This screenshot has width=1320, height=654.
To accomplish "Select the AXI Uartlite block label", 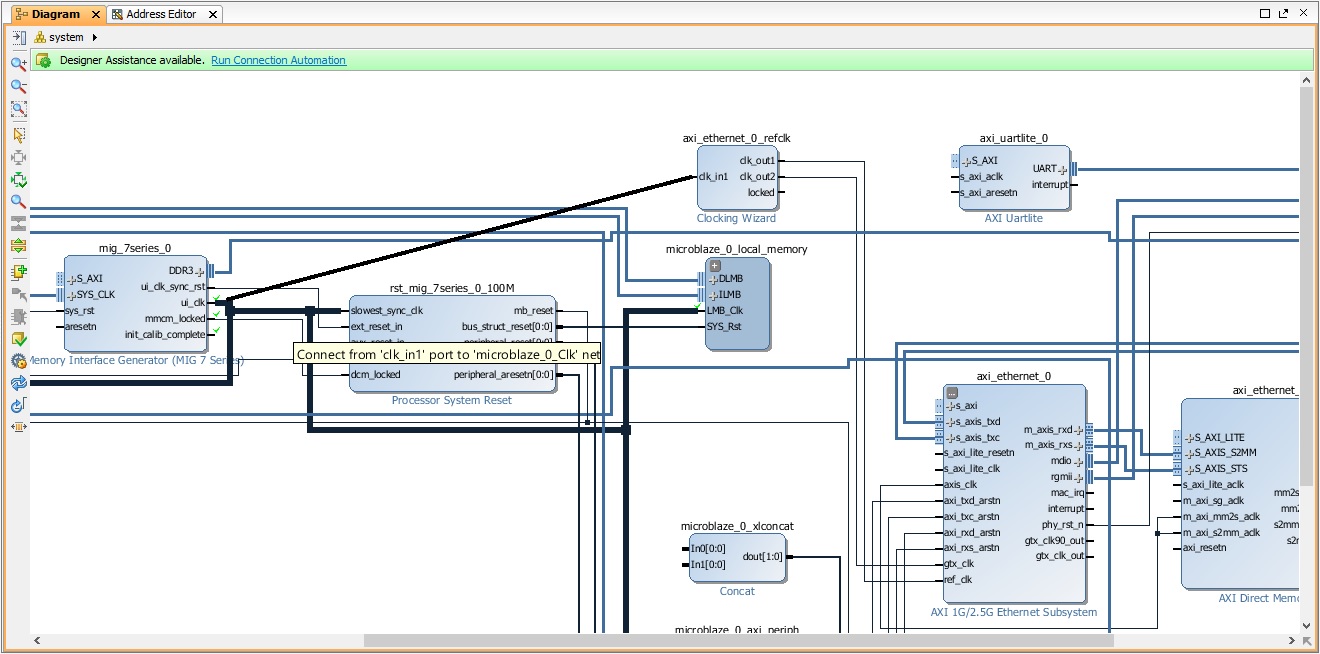I will coord(1014,218).
